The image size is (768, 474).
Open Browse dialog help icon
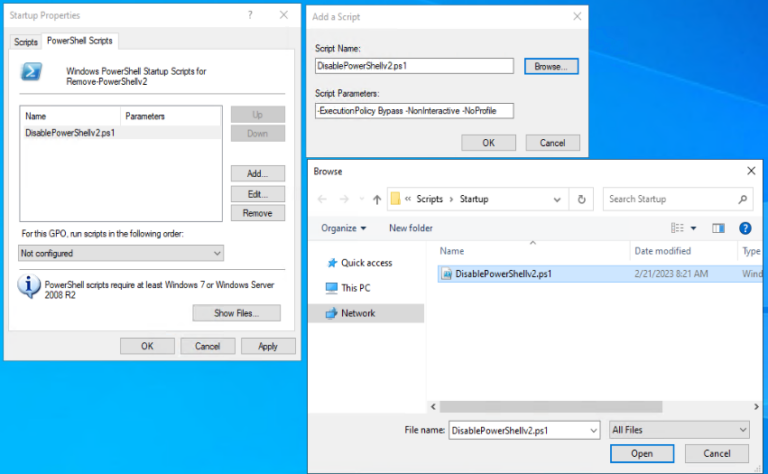pyautogui.click(x=745, y=228)
